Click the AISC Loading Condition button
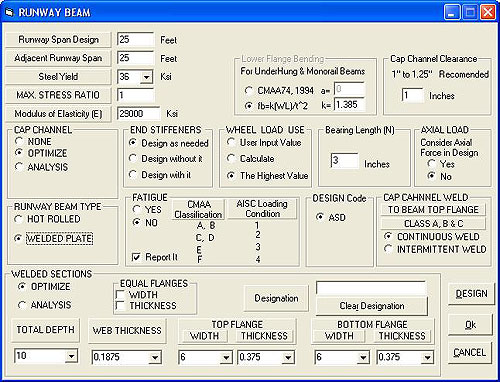The image size is (500, 382). click(x=262, y=209)
